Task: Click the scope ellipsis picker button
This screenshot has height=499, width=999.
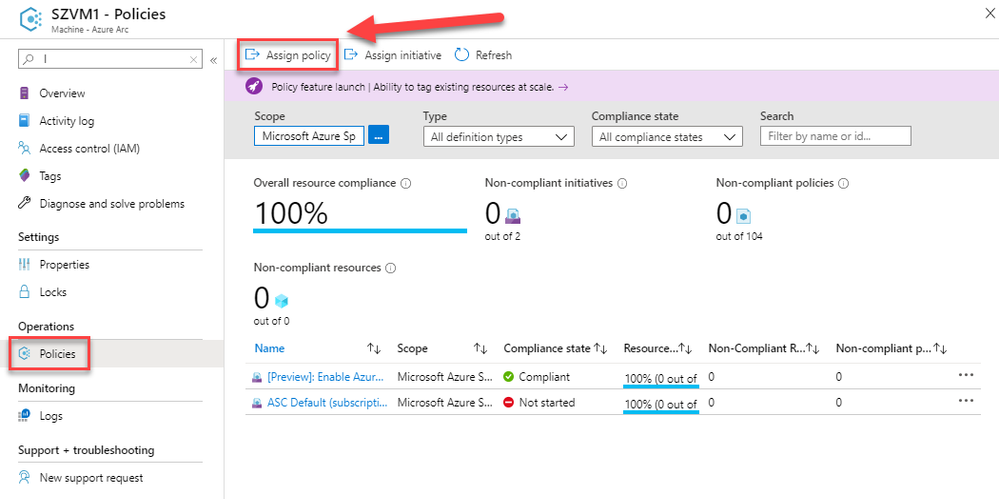Action: coord(378,136)
